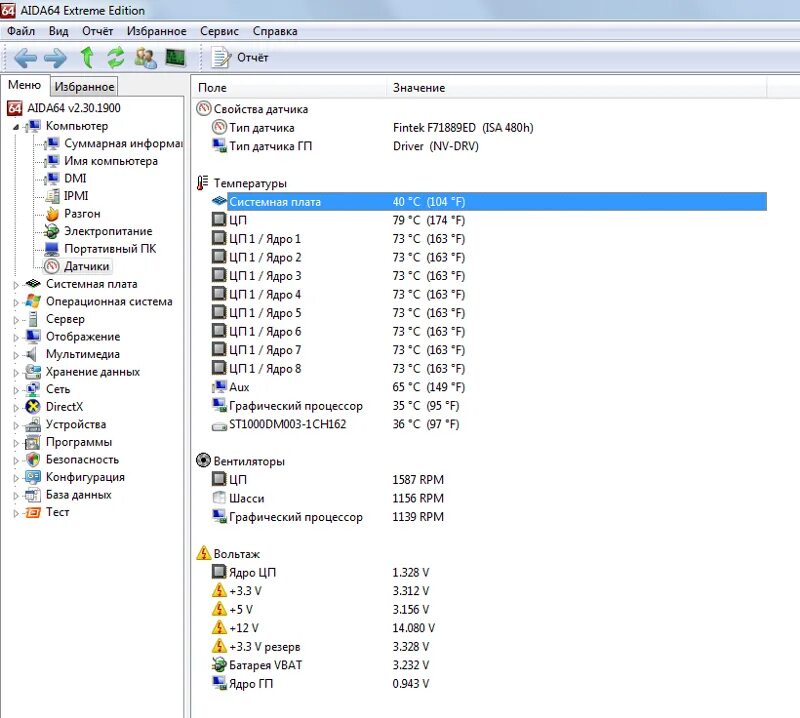The width and height of the screenshot is (800, 718).
Task: Expand the Сервер tree node
Action: pyautogui.click(x=16, y=320)
